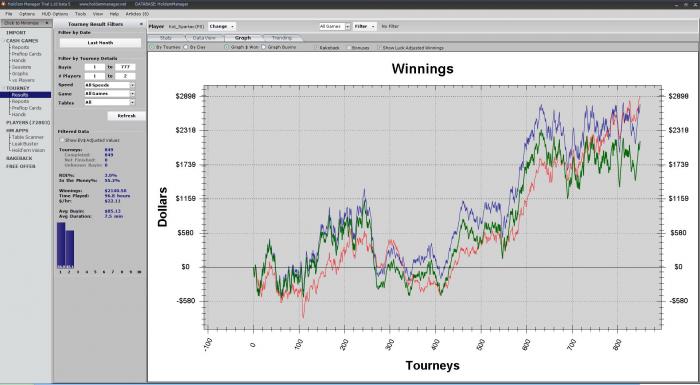The image size is (700, 385).
Task: Open the Change player dropdown
Action: click(x=221, y=26)
